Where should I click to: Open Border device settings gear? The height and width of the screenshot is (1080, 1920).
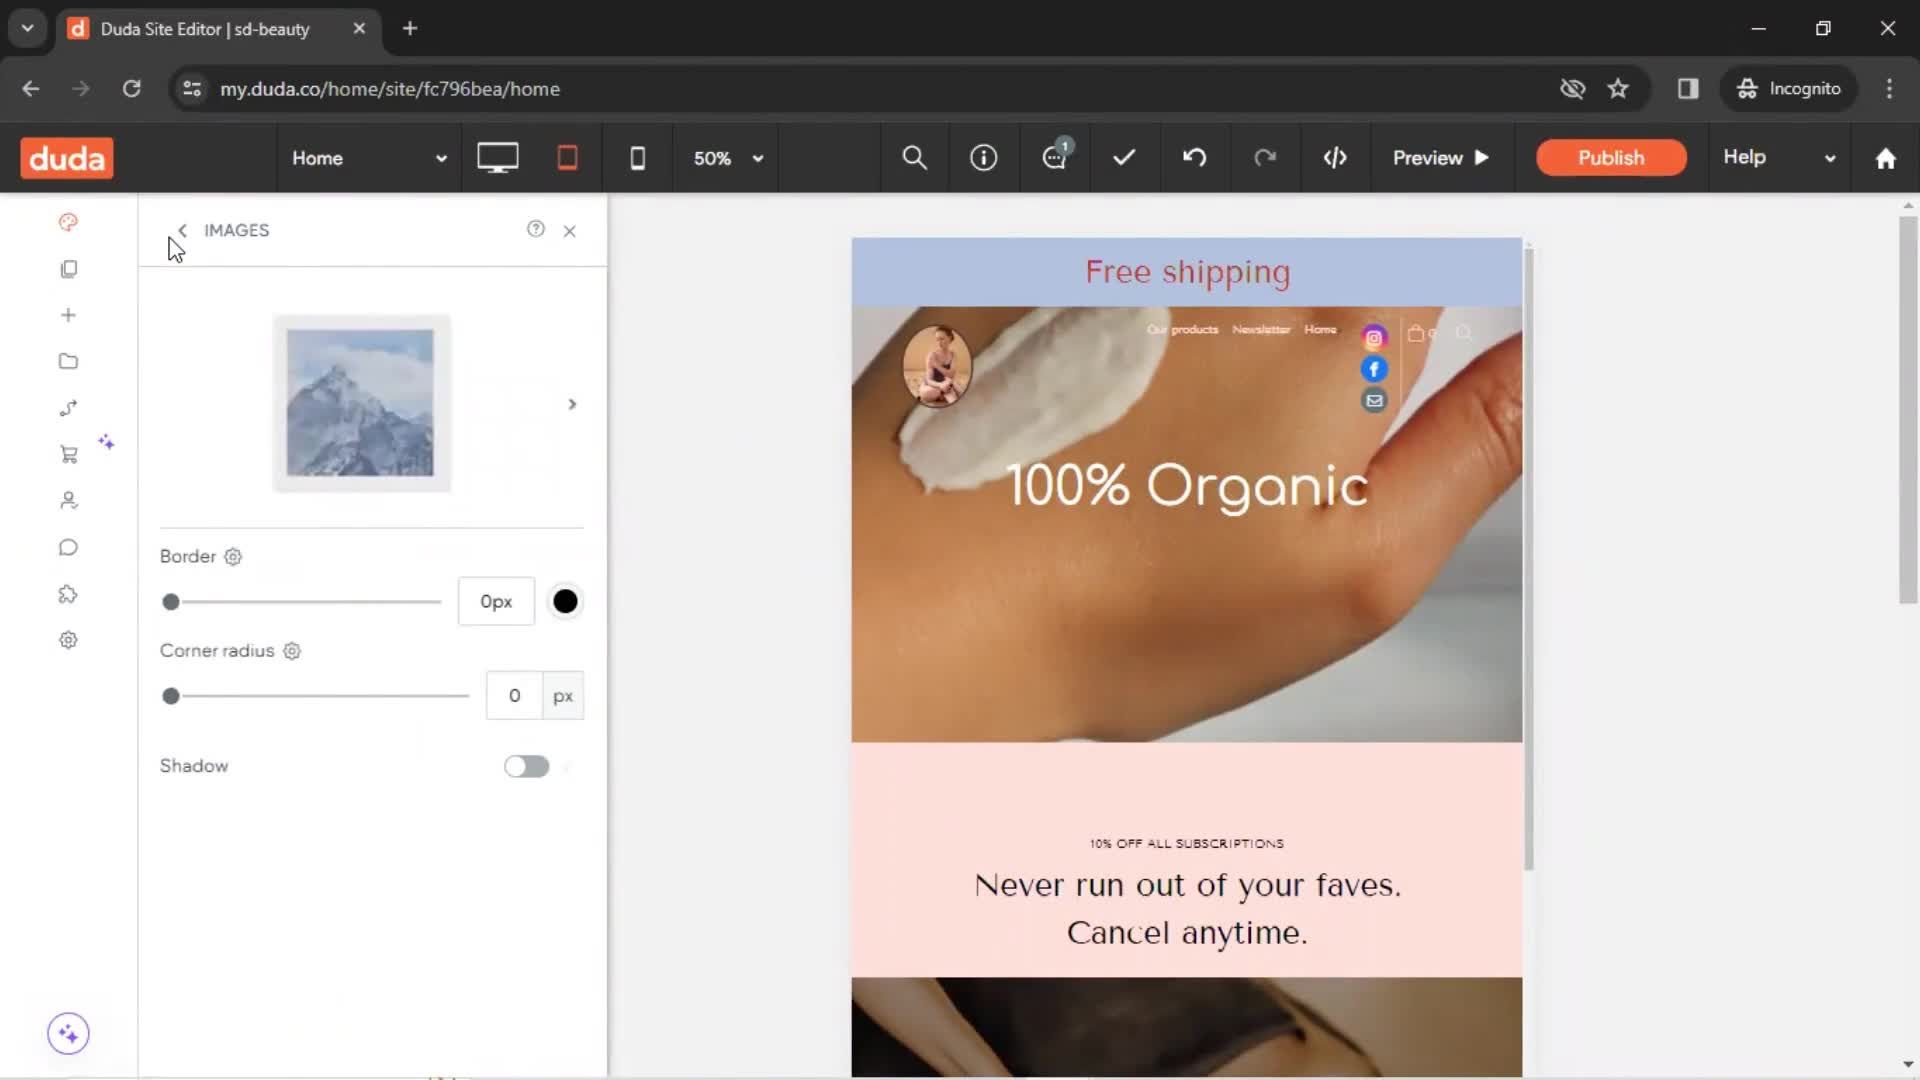pos(233,557)
